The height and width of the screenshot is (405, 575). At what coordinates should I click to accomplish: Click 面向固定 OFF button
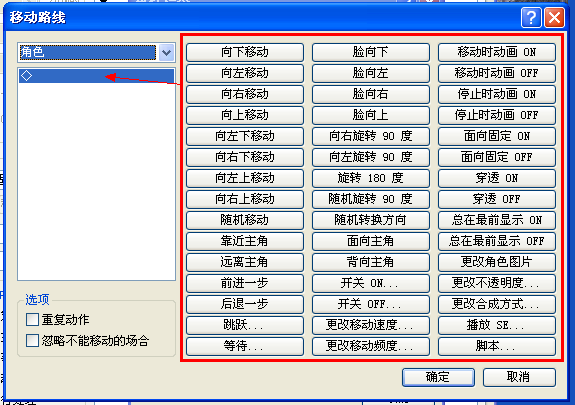(497, 157)
